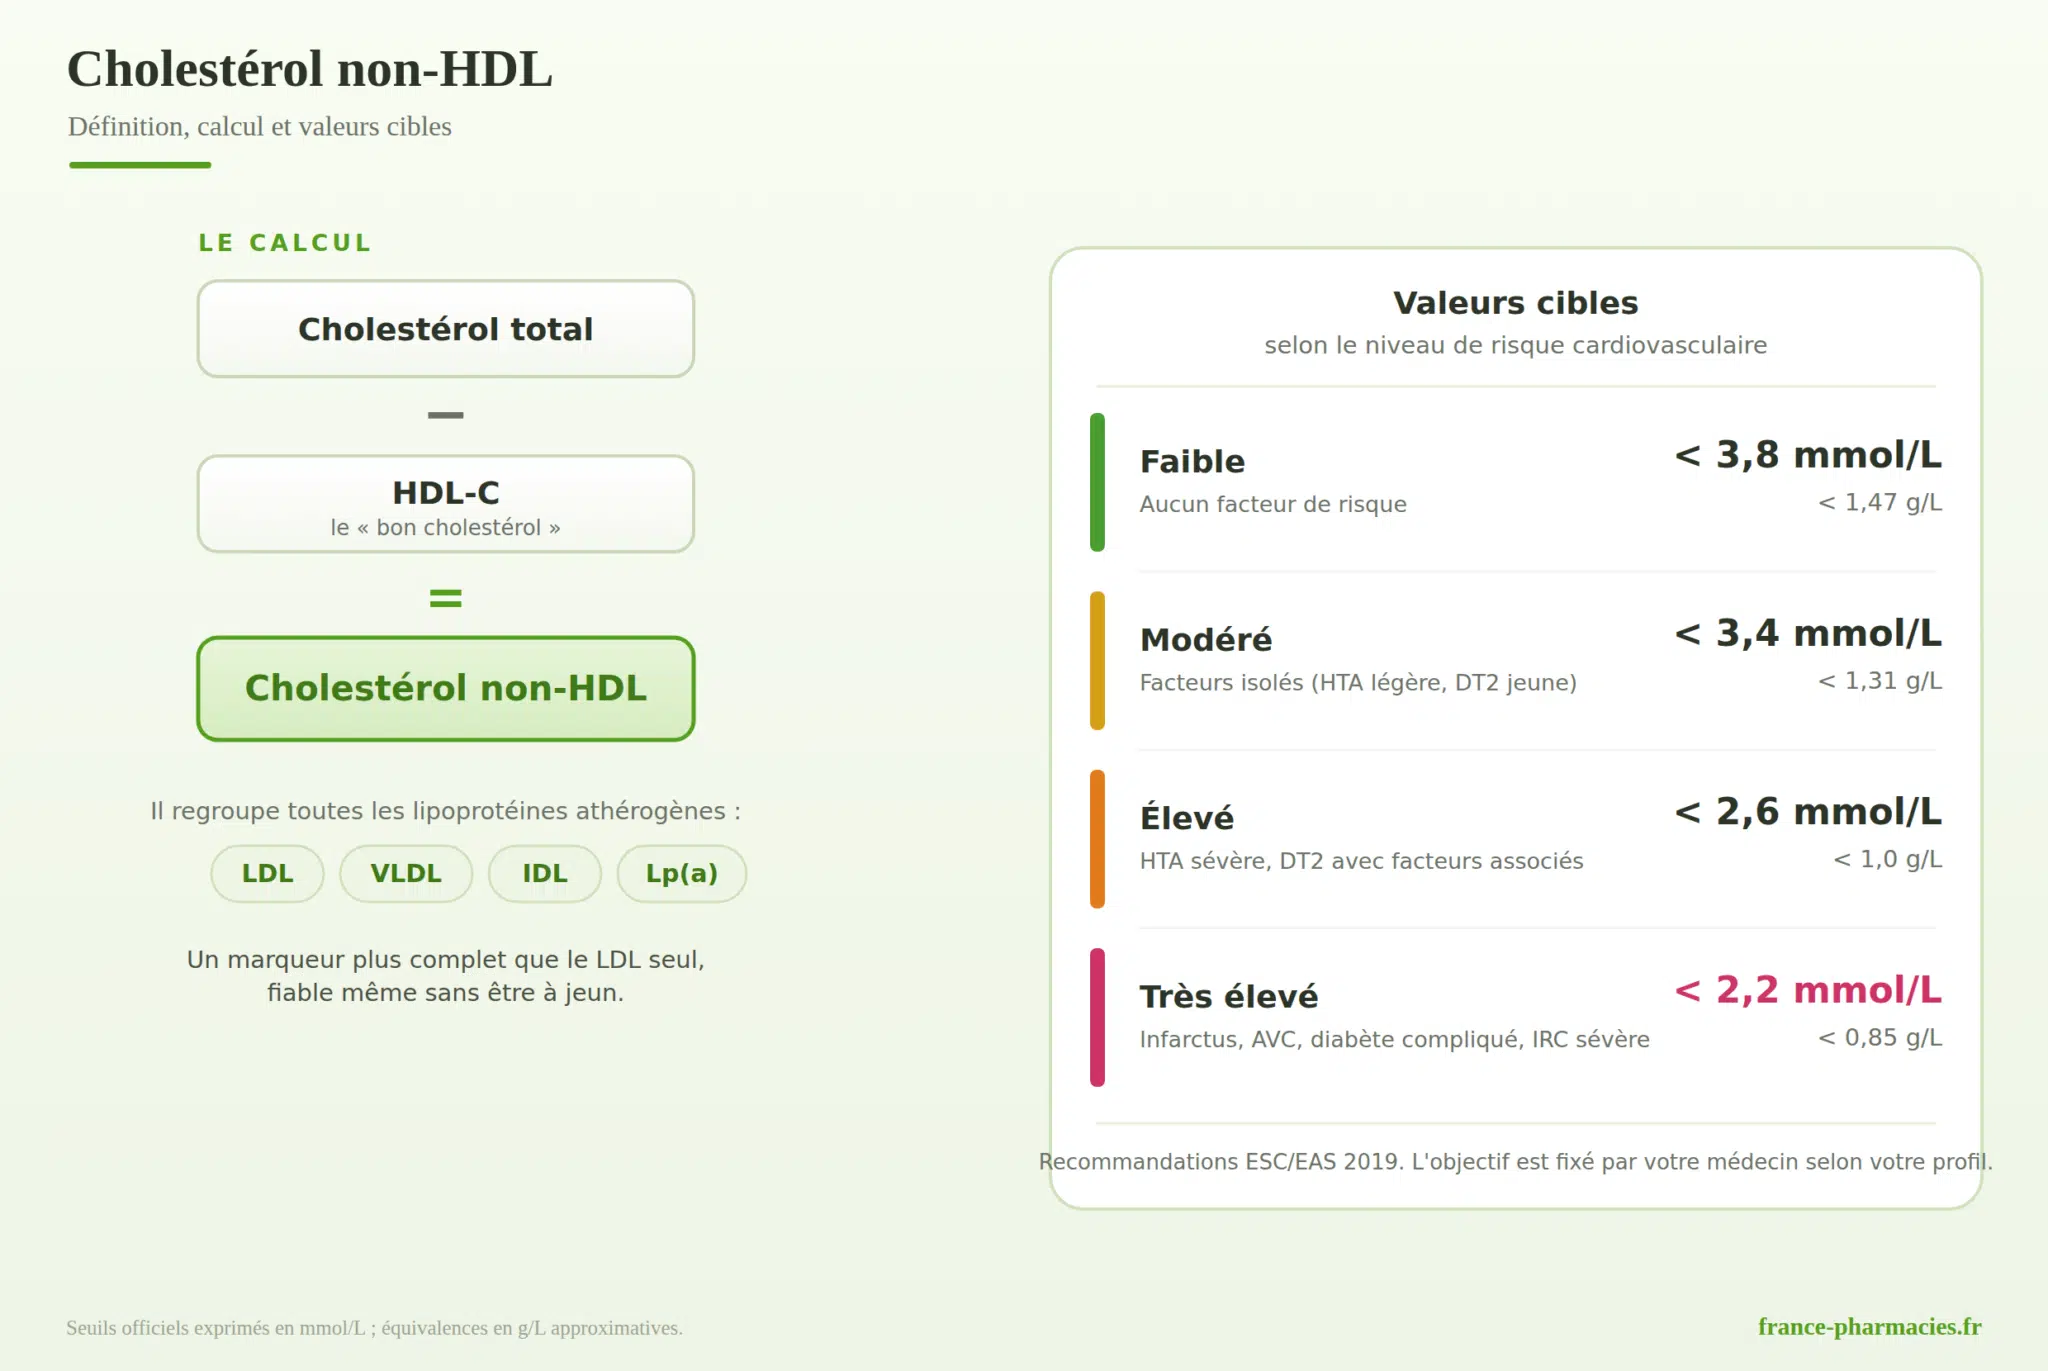Click the Faible risk label

coord(1192,462)
